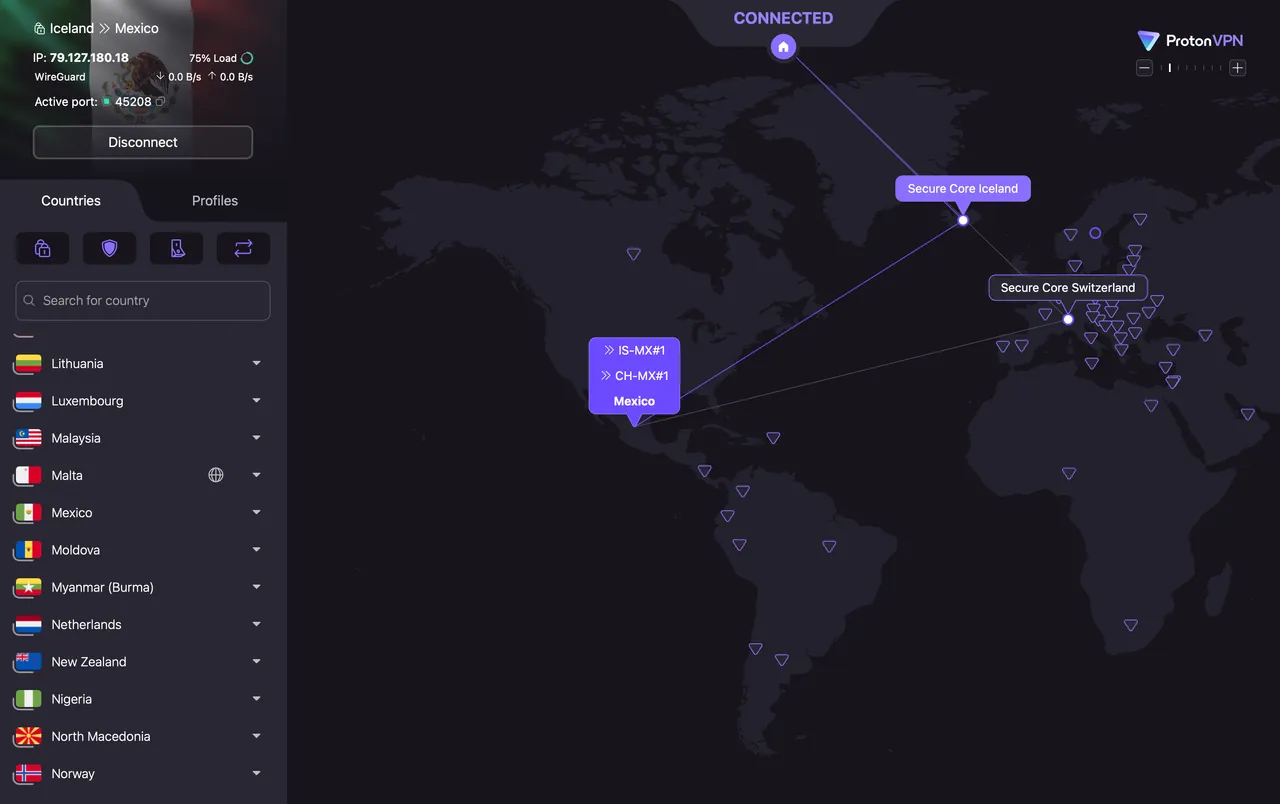Select the Malta flag icon
Screen dimensions: 1280x804
pyautogui.click(x=28, y=475)
